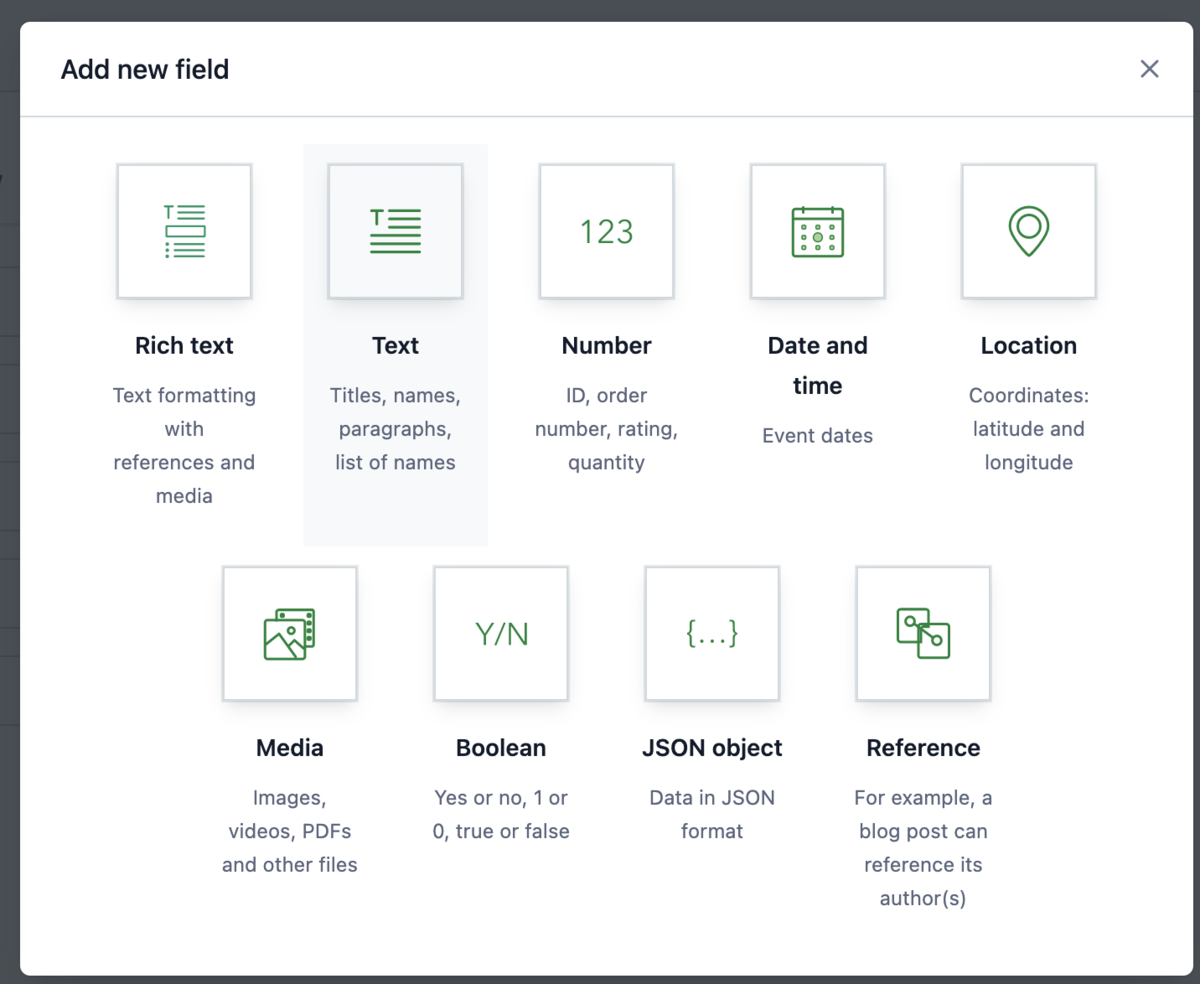
Task: Click "Coordinates: latitude and longitude" description
Action: click(x=1029, y=429)
